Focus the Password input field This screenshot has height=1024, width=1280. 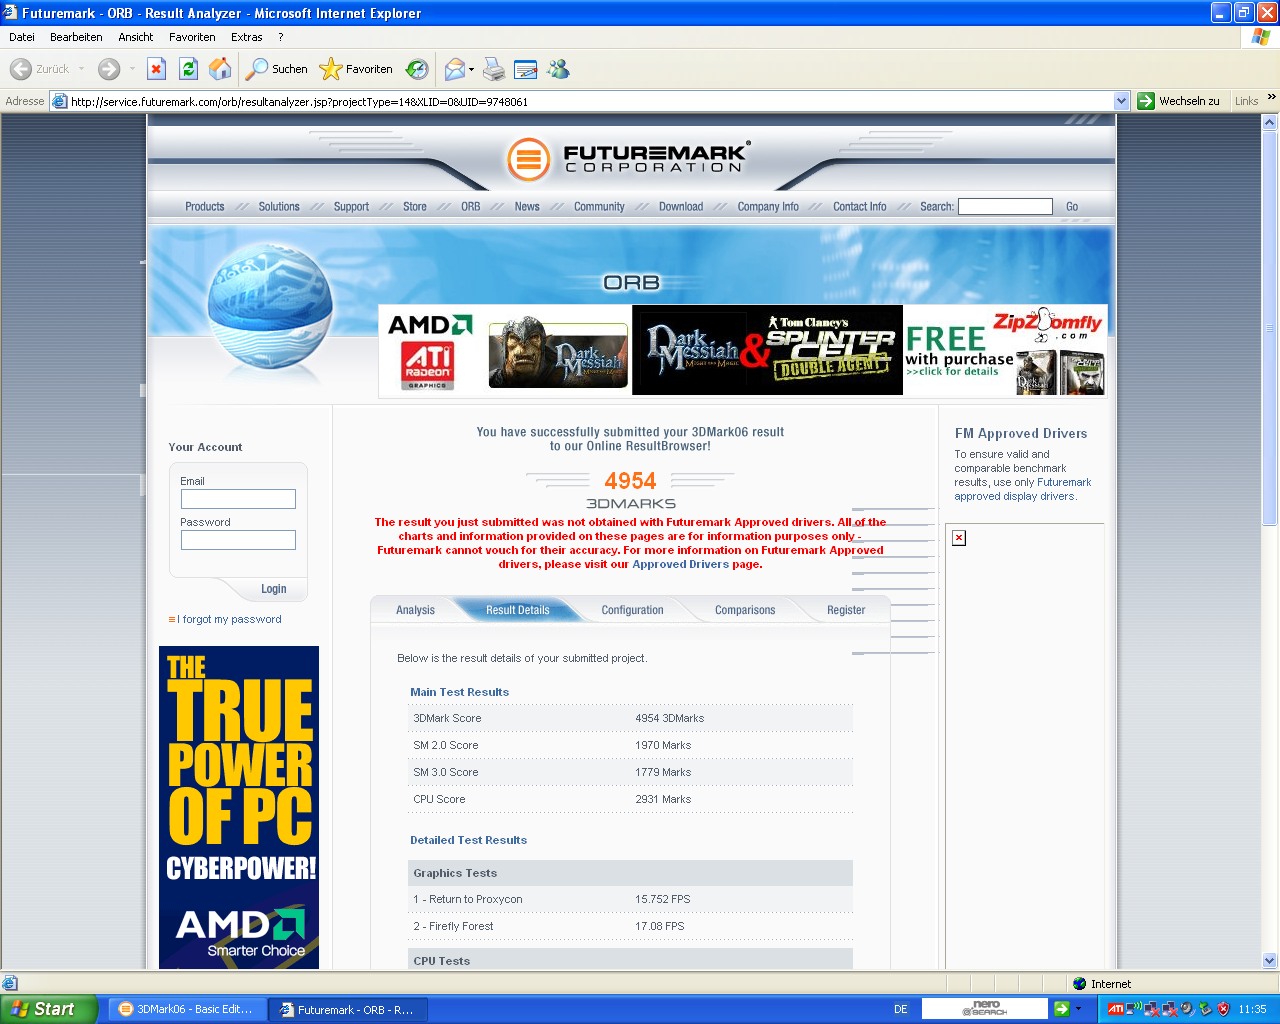tap(238, 540)
